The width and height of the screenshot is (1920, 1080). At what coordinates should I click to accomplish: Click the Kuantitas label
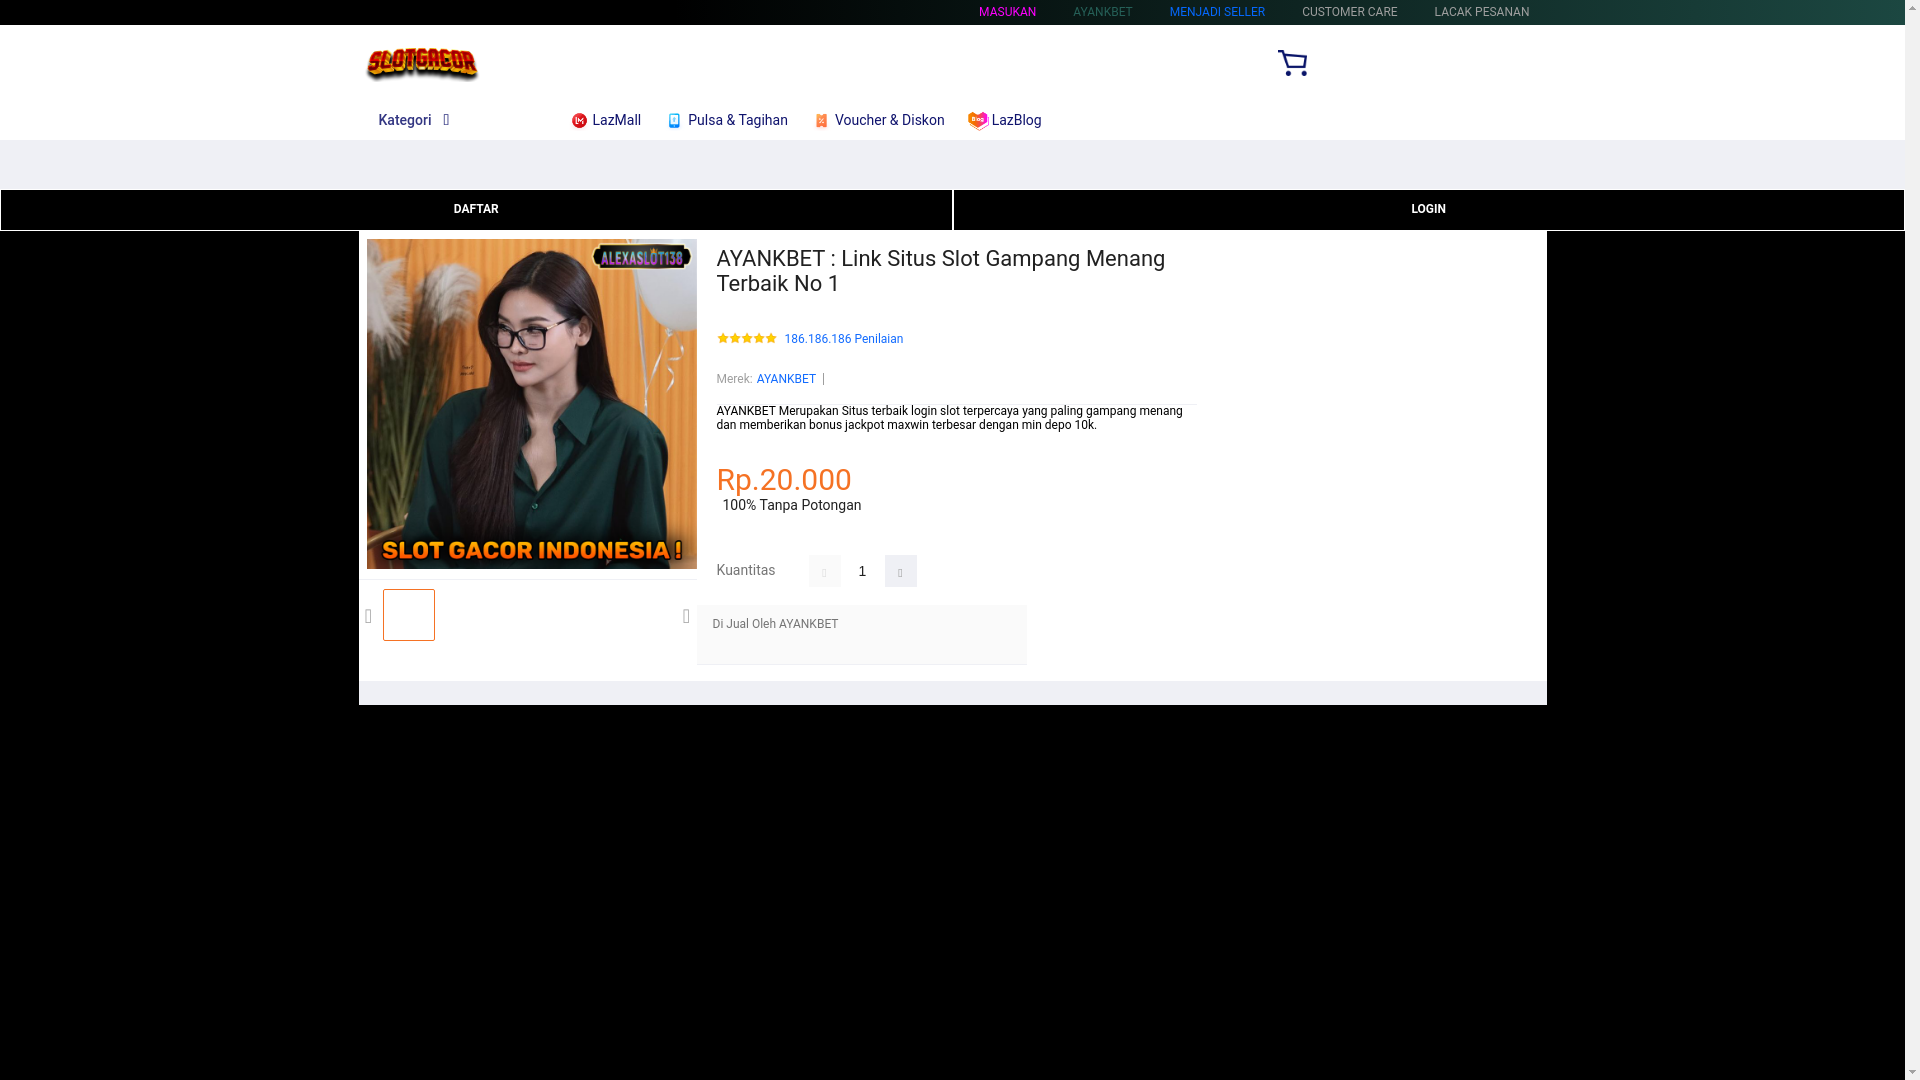point(746,570)
